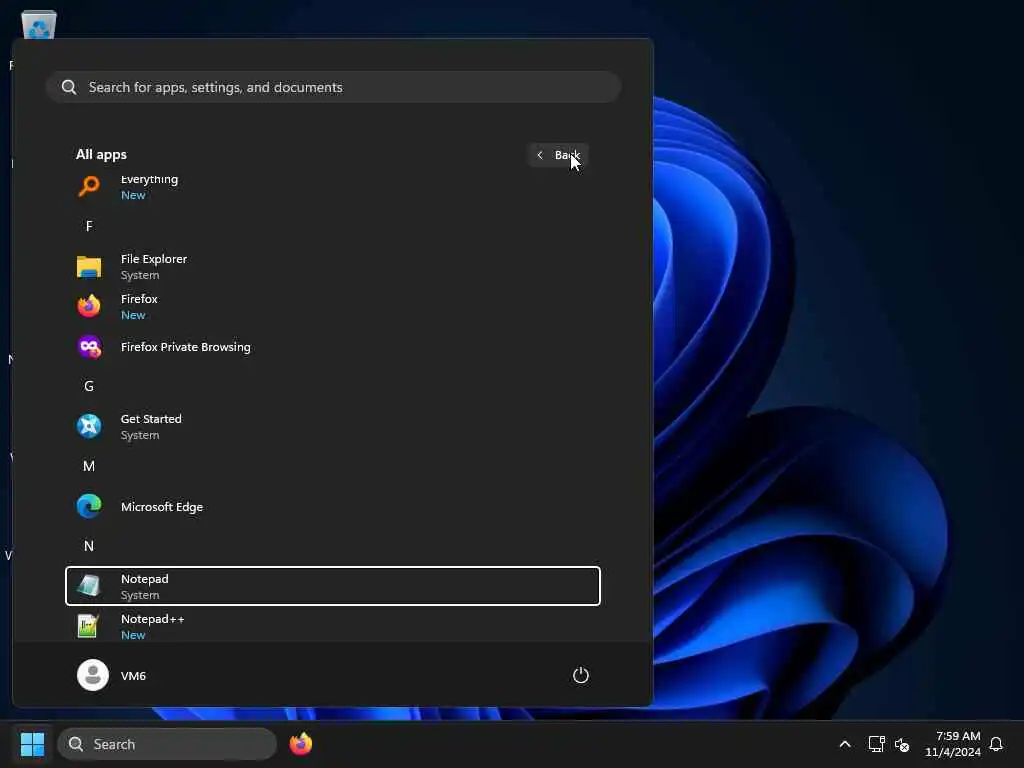Launch File Explorer folder icon
The width and height of the screenshot is (1024, 768).
click(x=89, y=266)
